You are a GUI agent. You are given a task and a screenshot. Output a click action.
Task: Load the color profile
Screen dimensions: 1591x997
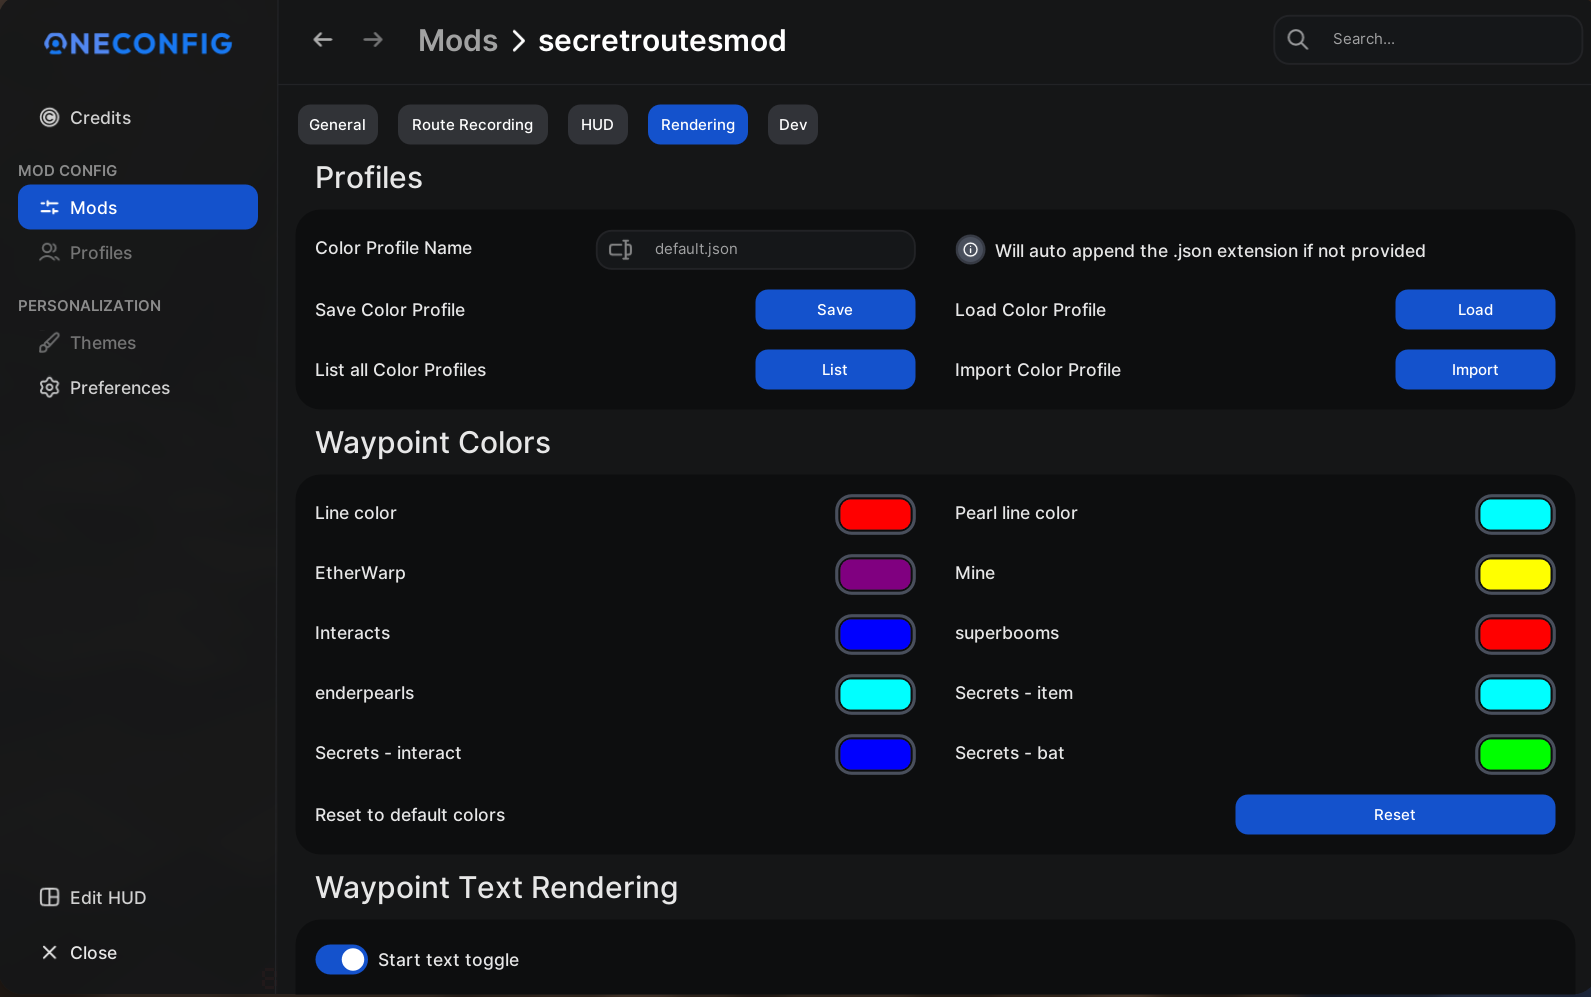1475,310
